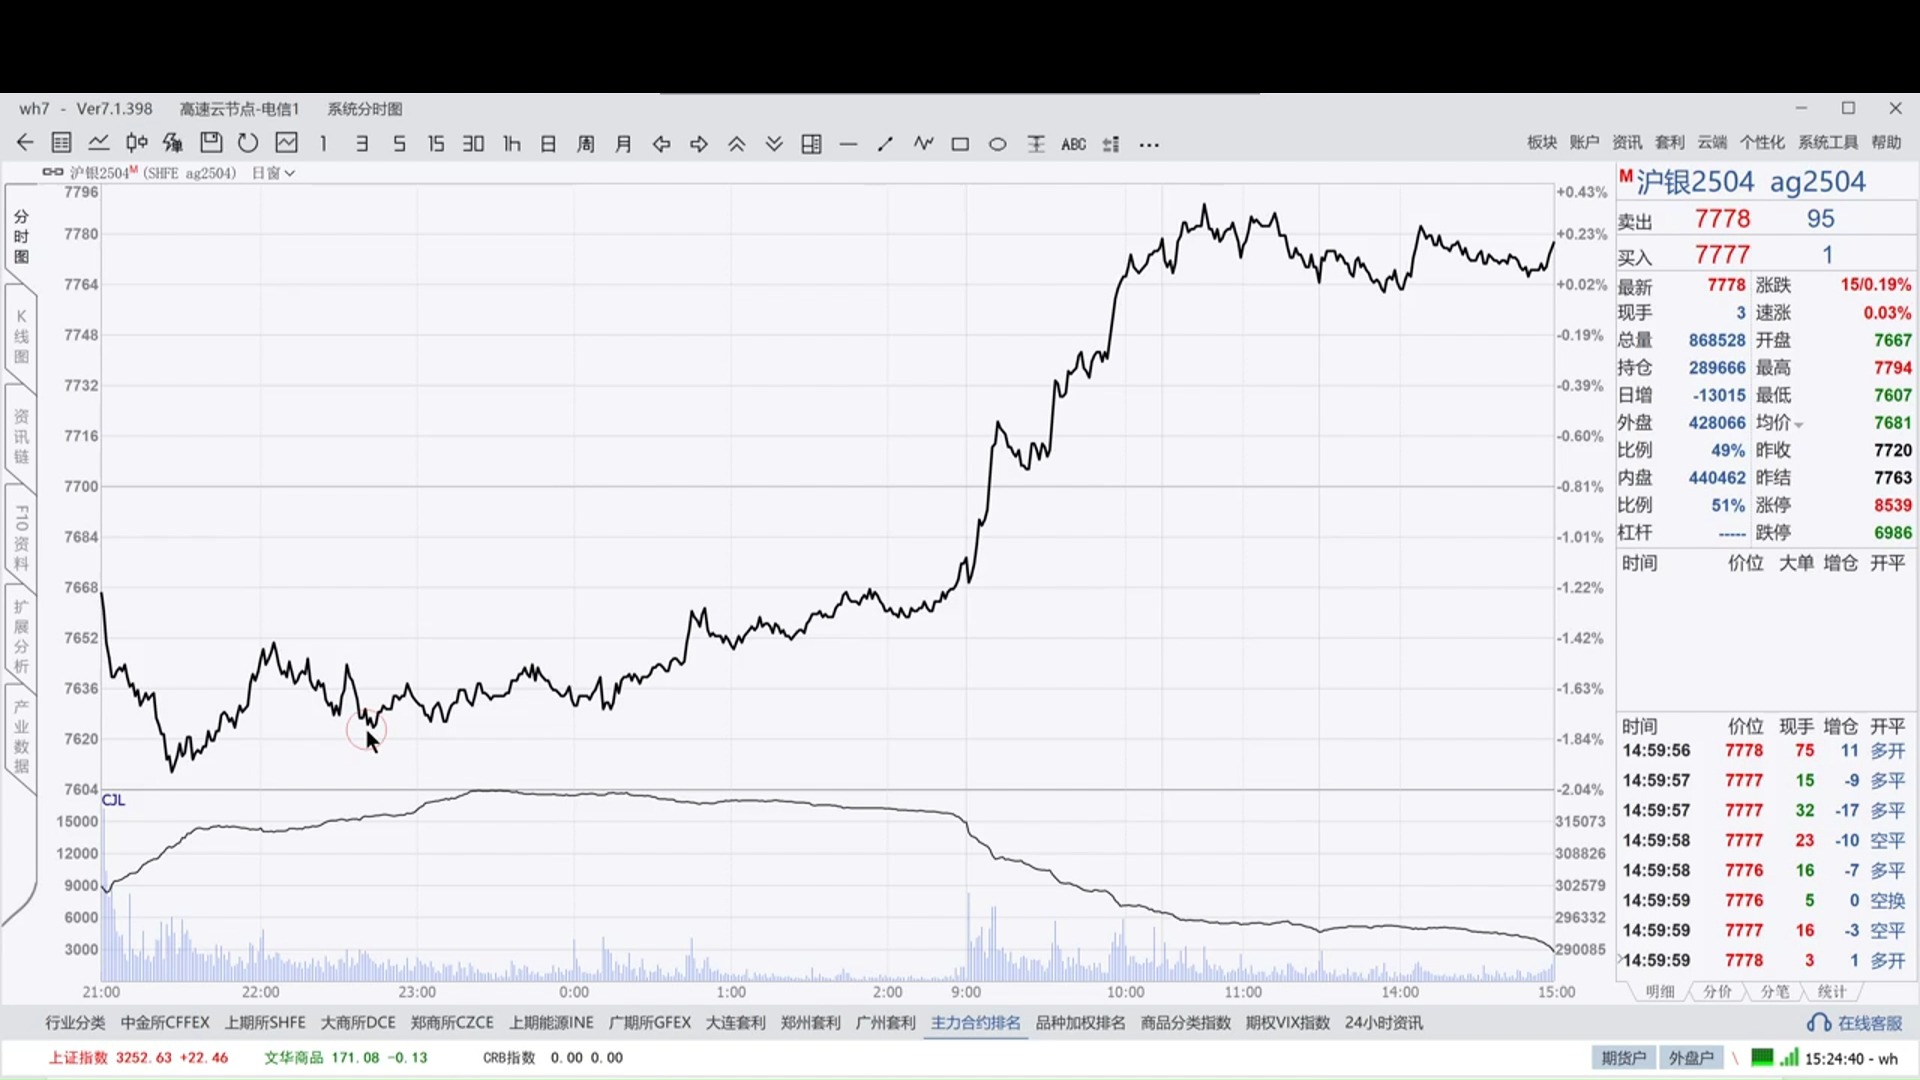Select the zigzag wave line tool

tap(923, 144)
